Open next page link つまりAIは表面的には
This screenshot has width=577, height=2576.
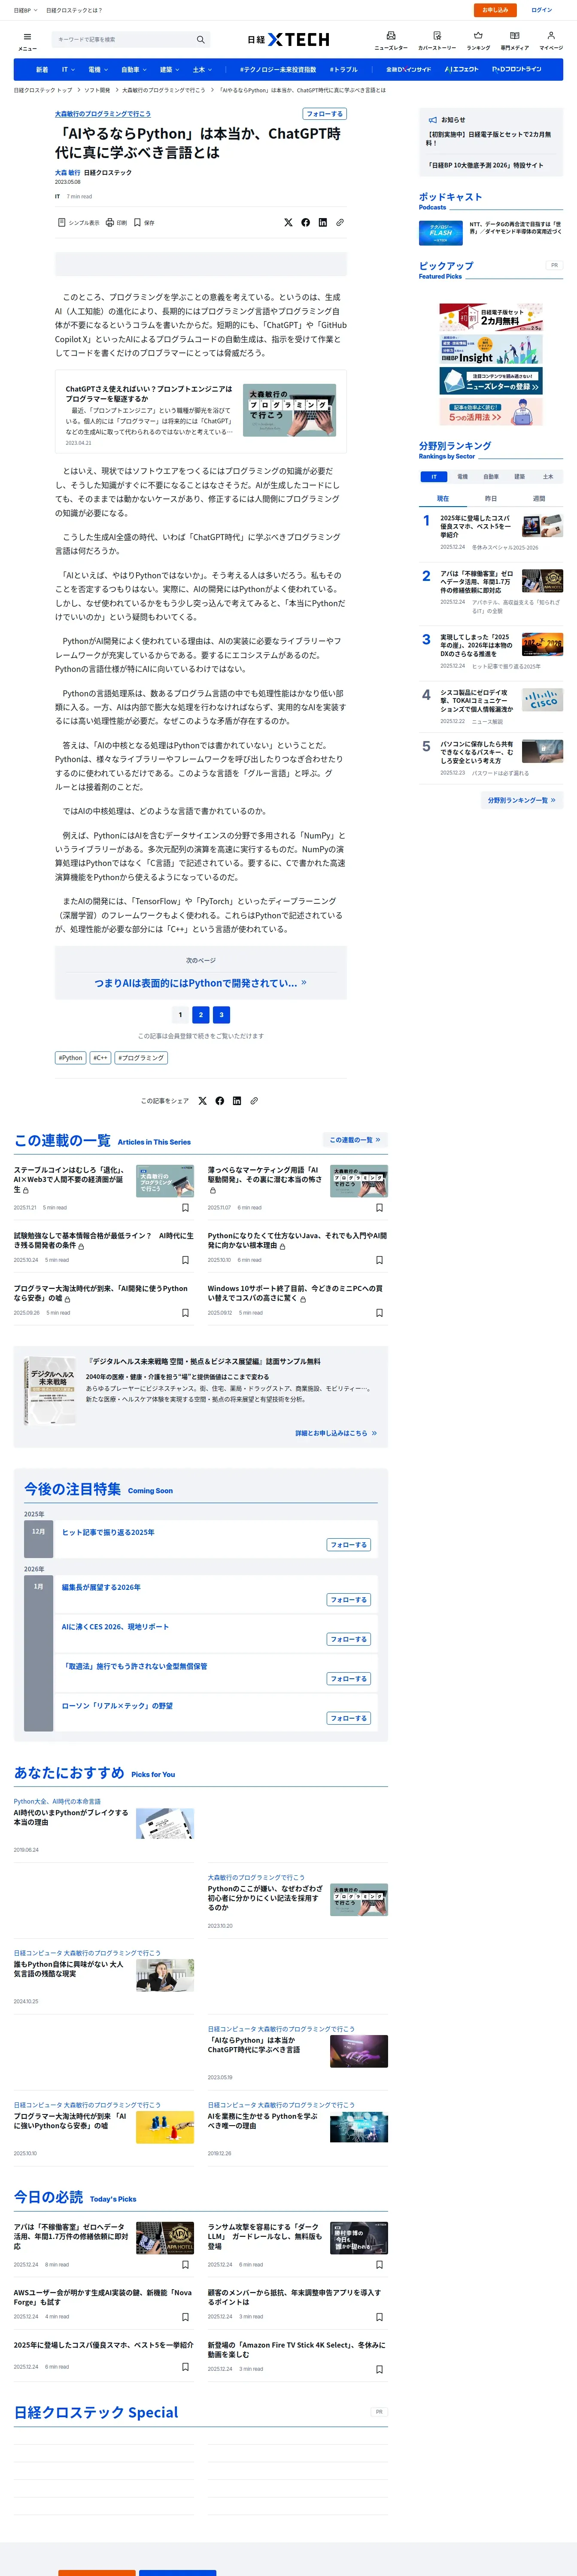(200, 983)
